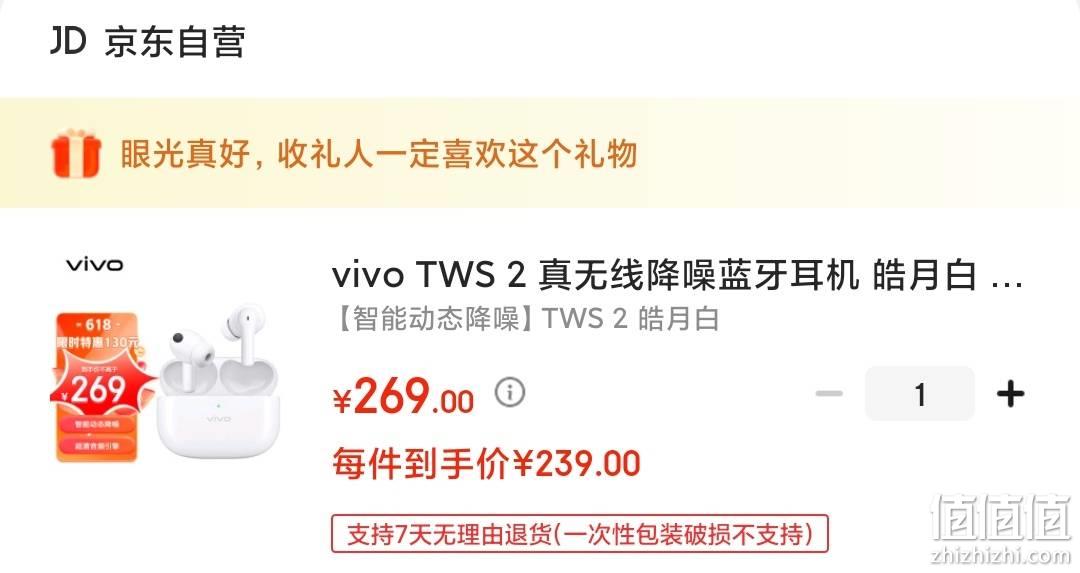The width and height of the screenshot is (1080, 573).
Task: Click the ¥269.00 price
Action: [404, 397]
